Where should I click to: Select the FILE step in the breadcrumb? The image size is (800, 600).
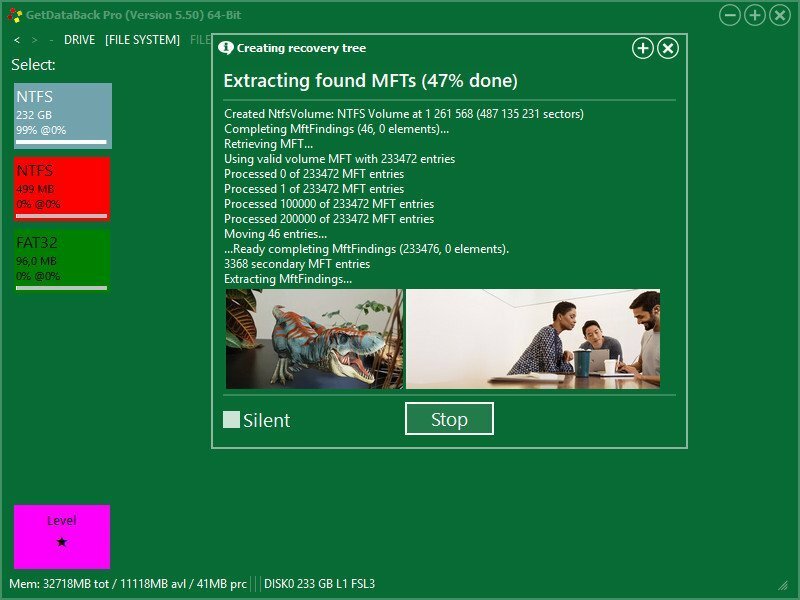coord(199,40)
